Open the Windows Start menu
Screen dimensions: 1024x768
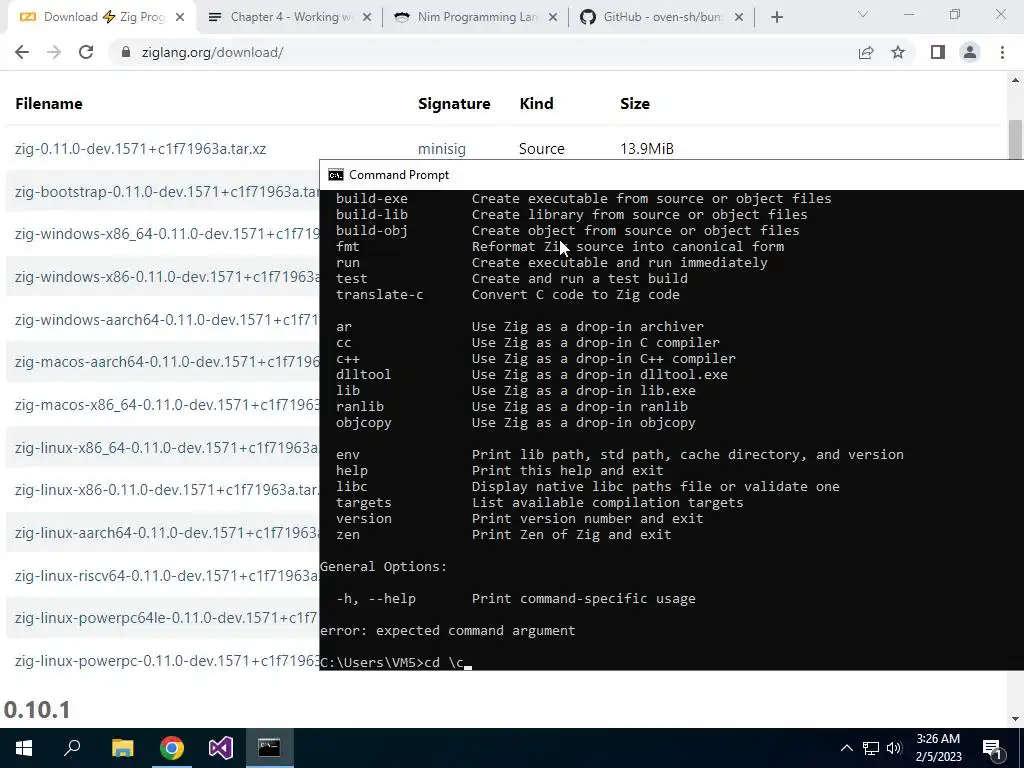(x=24, y=748)
